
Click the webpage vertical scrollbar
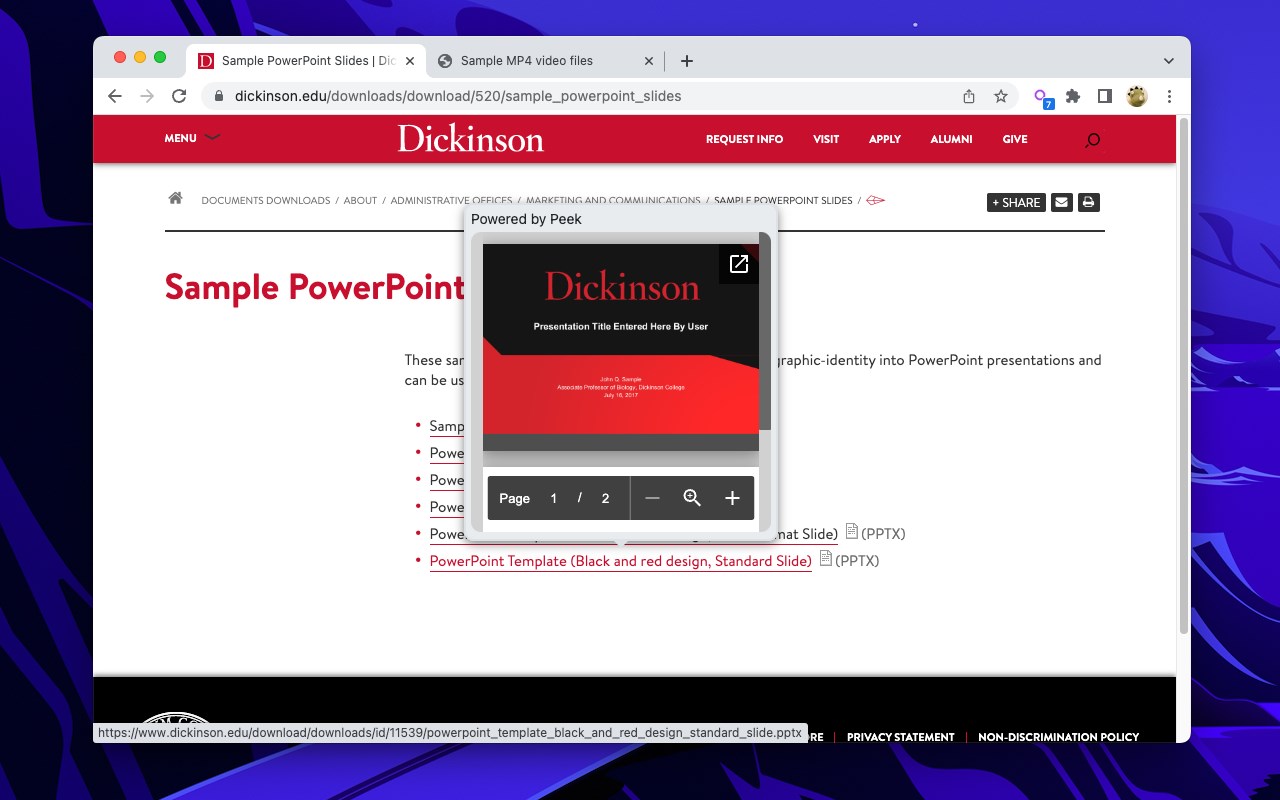(x=1183, y=375)
